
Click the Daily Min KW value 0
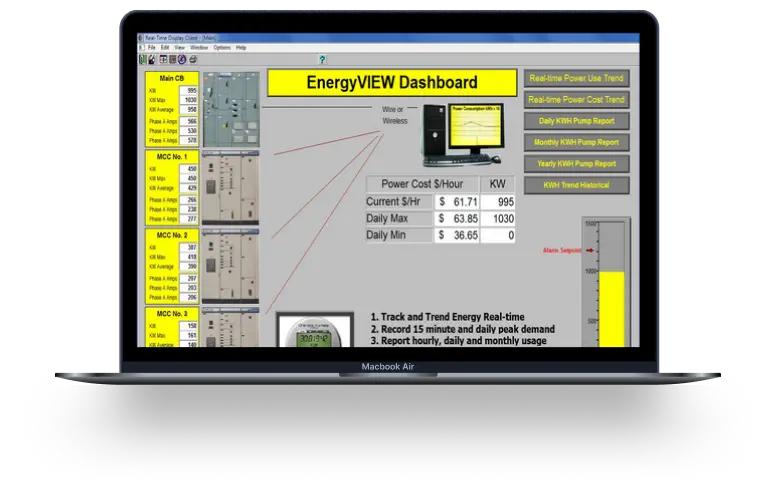coord(498,236)
